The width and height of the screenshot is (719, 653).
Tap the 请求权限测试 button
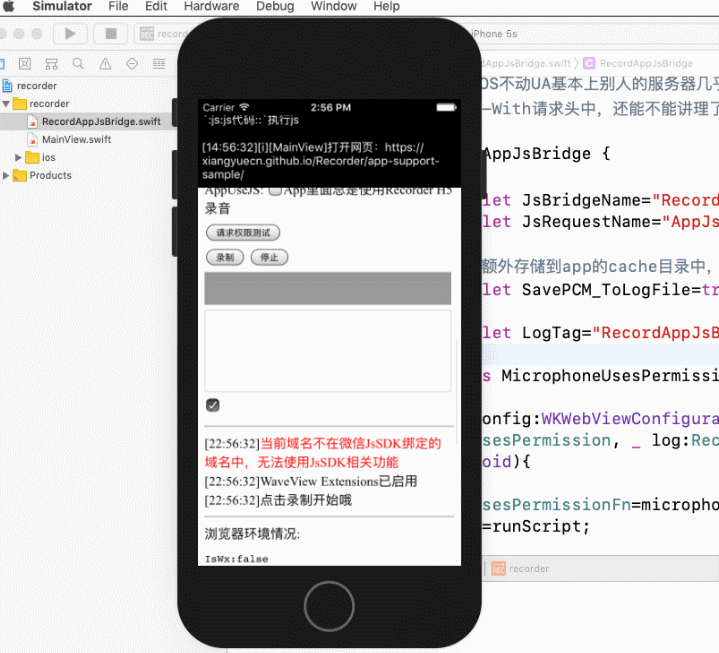[243, 233]
